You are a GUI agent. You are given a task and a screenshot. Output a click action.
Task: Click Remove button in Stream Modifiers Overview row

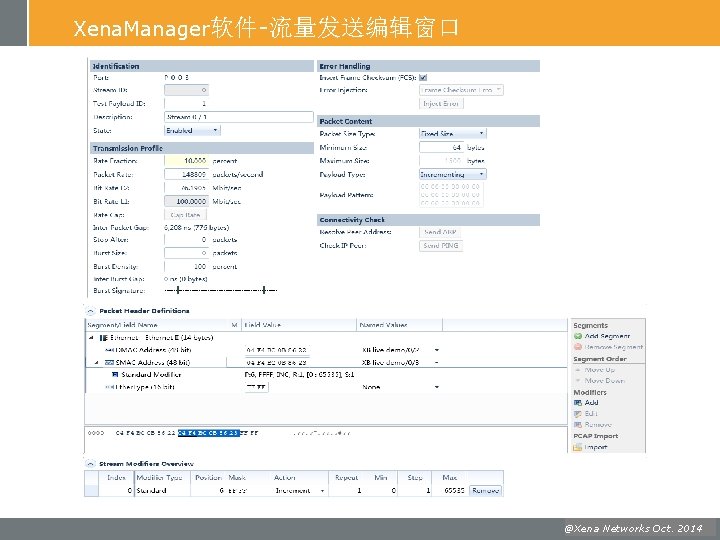tap(485, 491)
